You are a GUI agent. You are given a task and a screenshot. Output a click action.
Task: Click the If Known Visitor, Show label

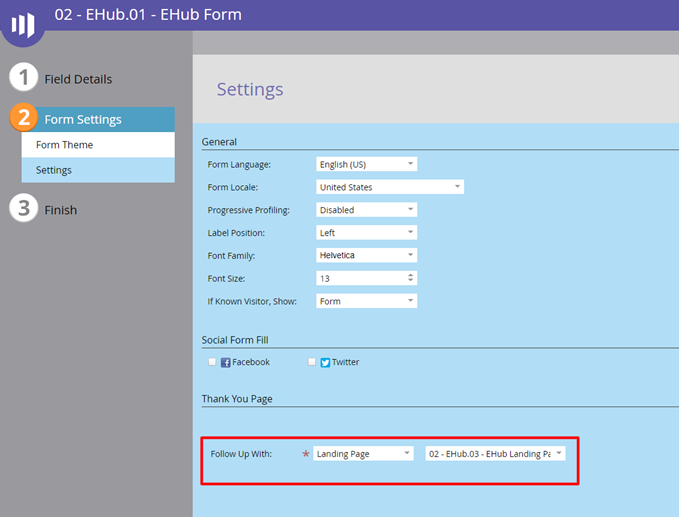point(252,301)
